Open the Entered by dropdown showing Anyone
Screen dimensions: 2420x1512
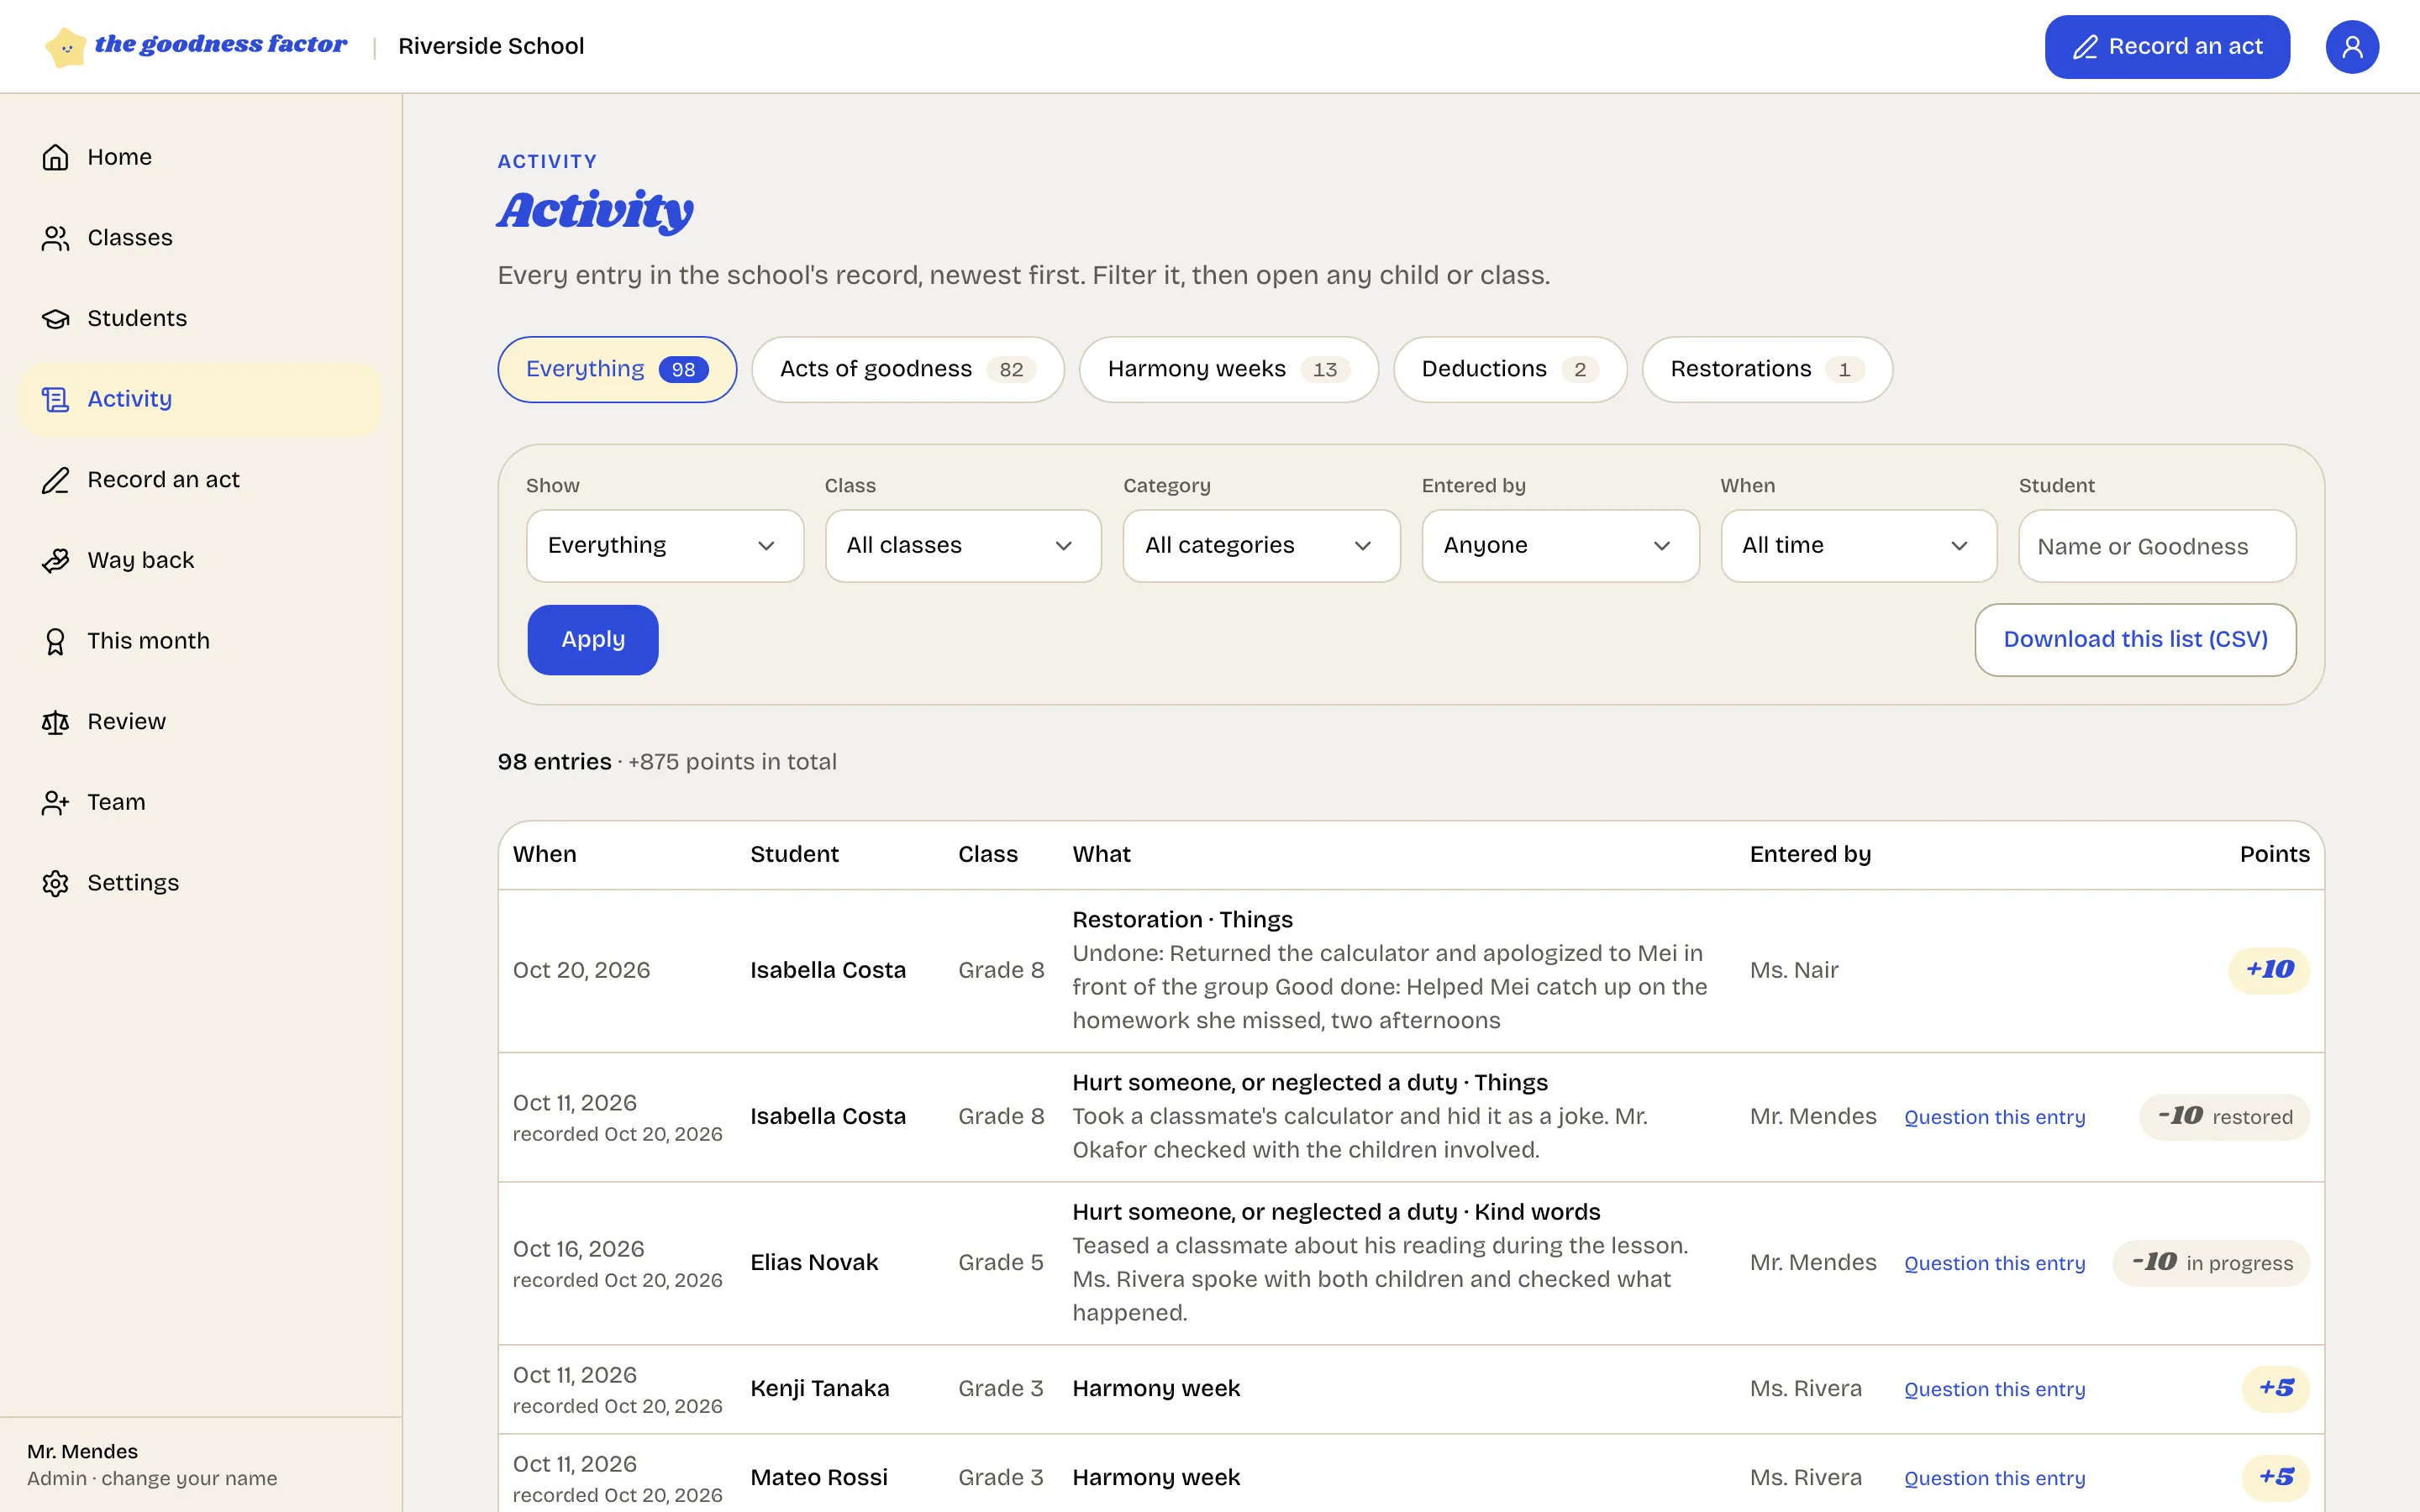1560,546
